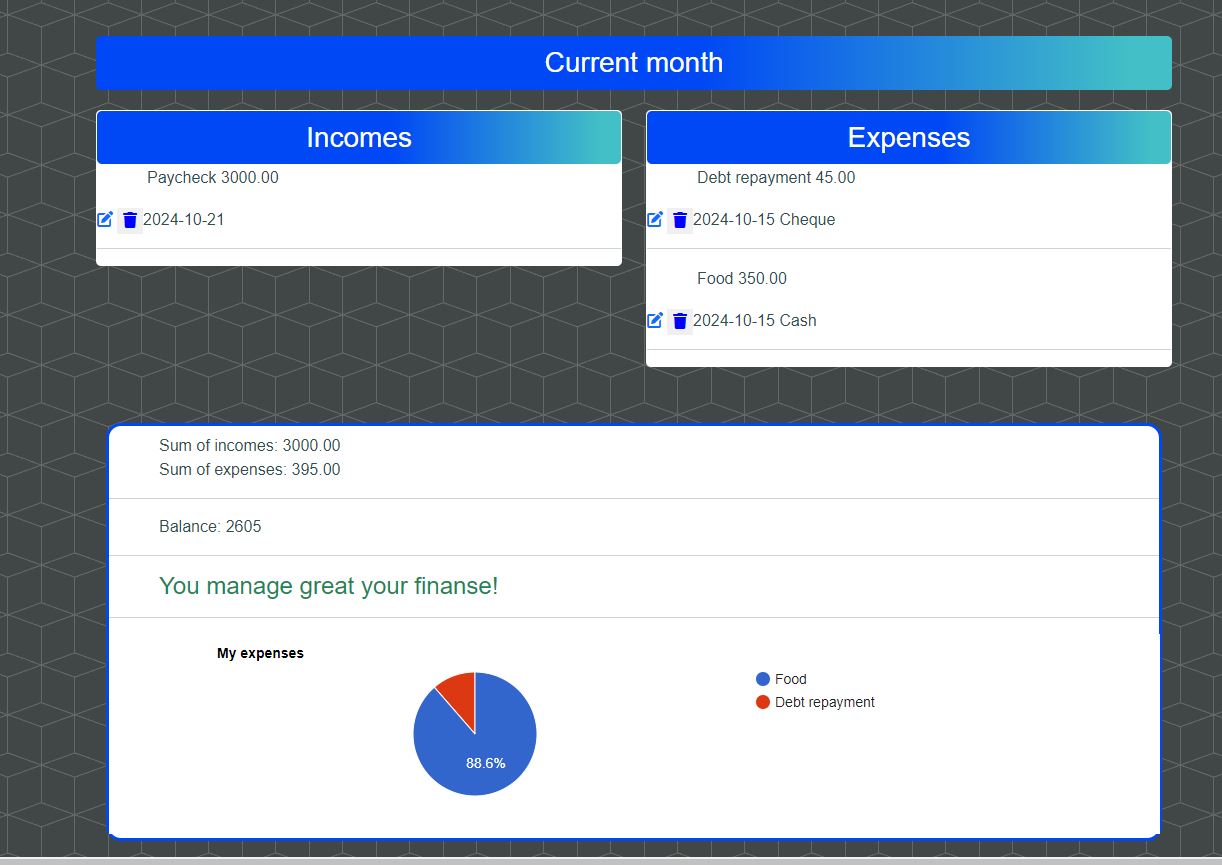The image size is (1222, 865).
Task: Click the My expenses chart title
Action: tap(260, 653)
